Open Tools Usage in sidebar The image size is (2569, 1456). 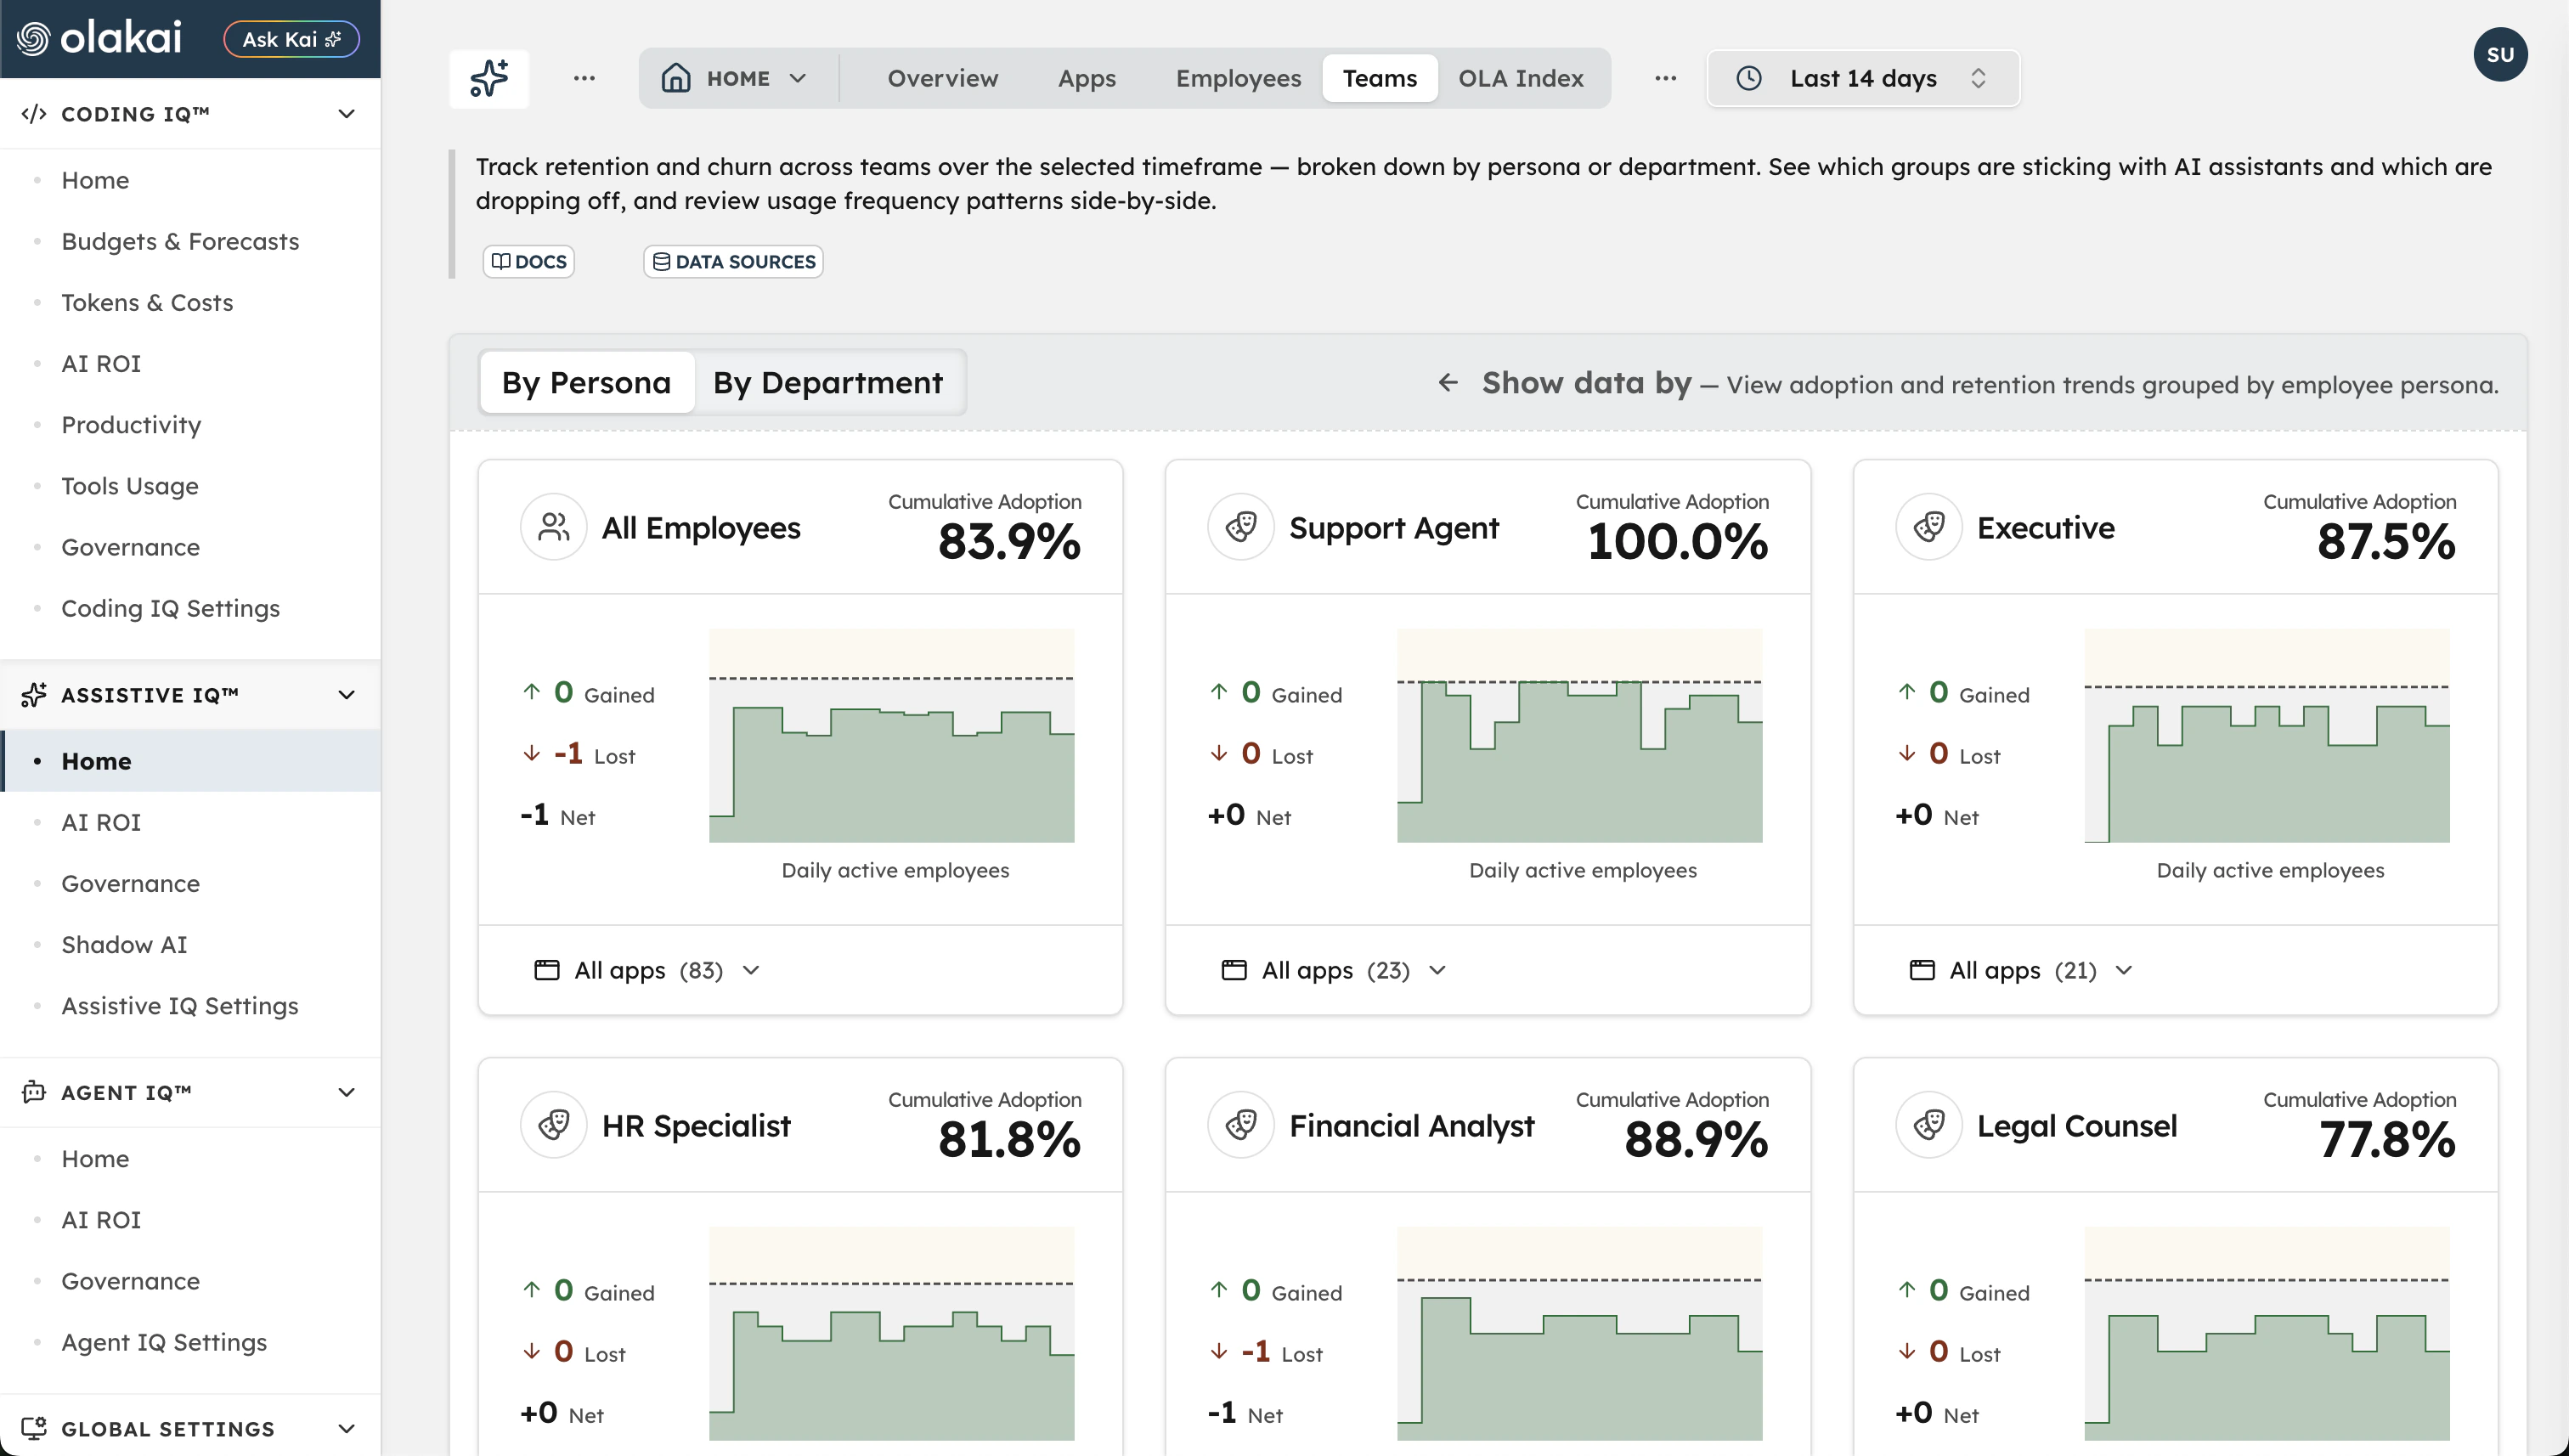(130, 486)
